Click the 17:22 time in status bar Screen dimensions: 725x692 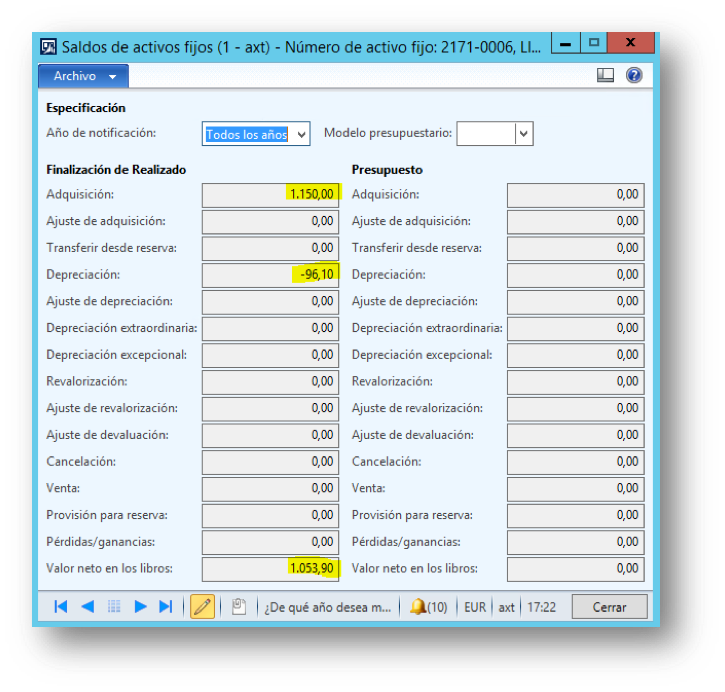[x=541, y=607]
